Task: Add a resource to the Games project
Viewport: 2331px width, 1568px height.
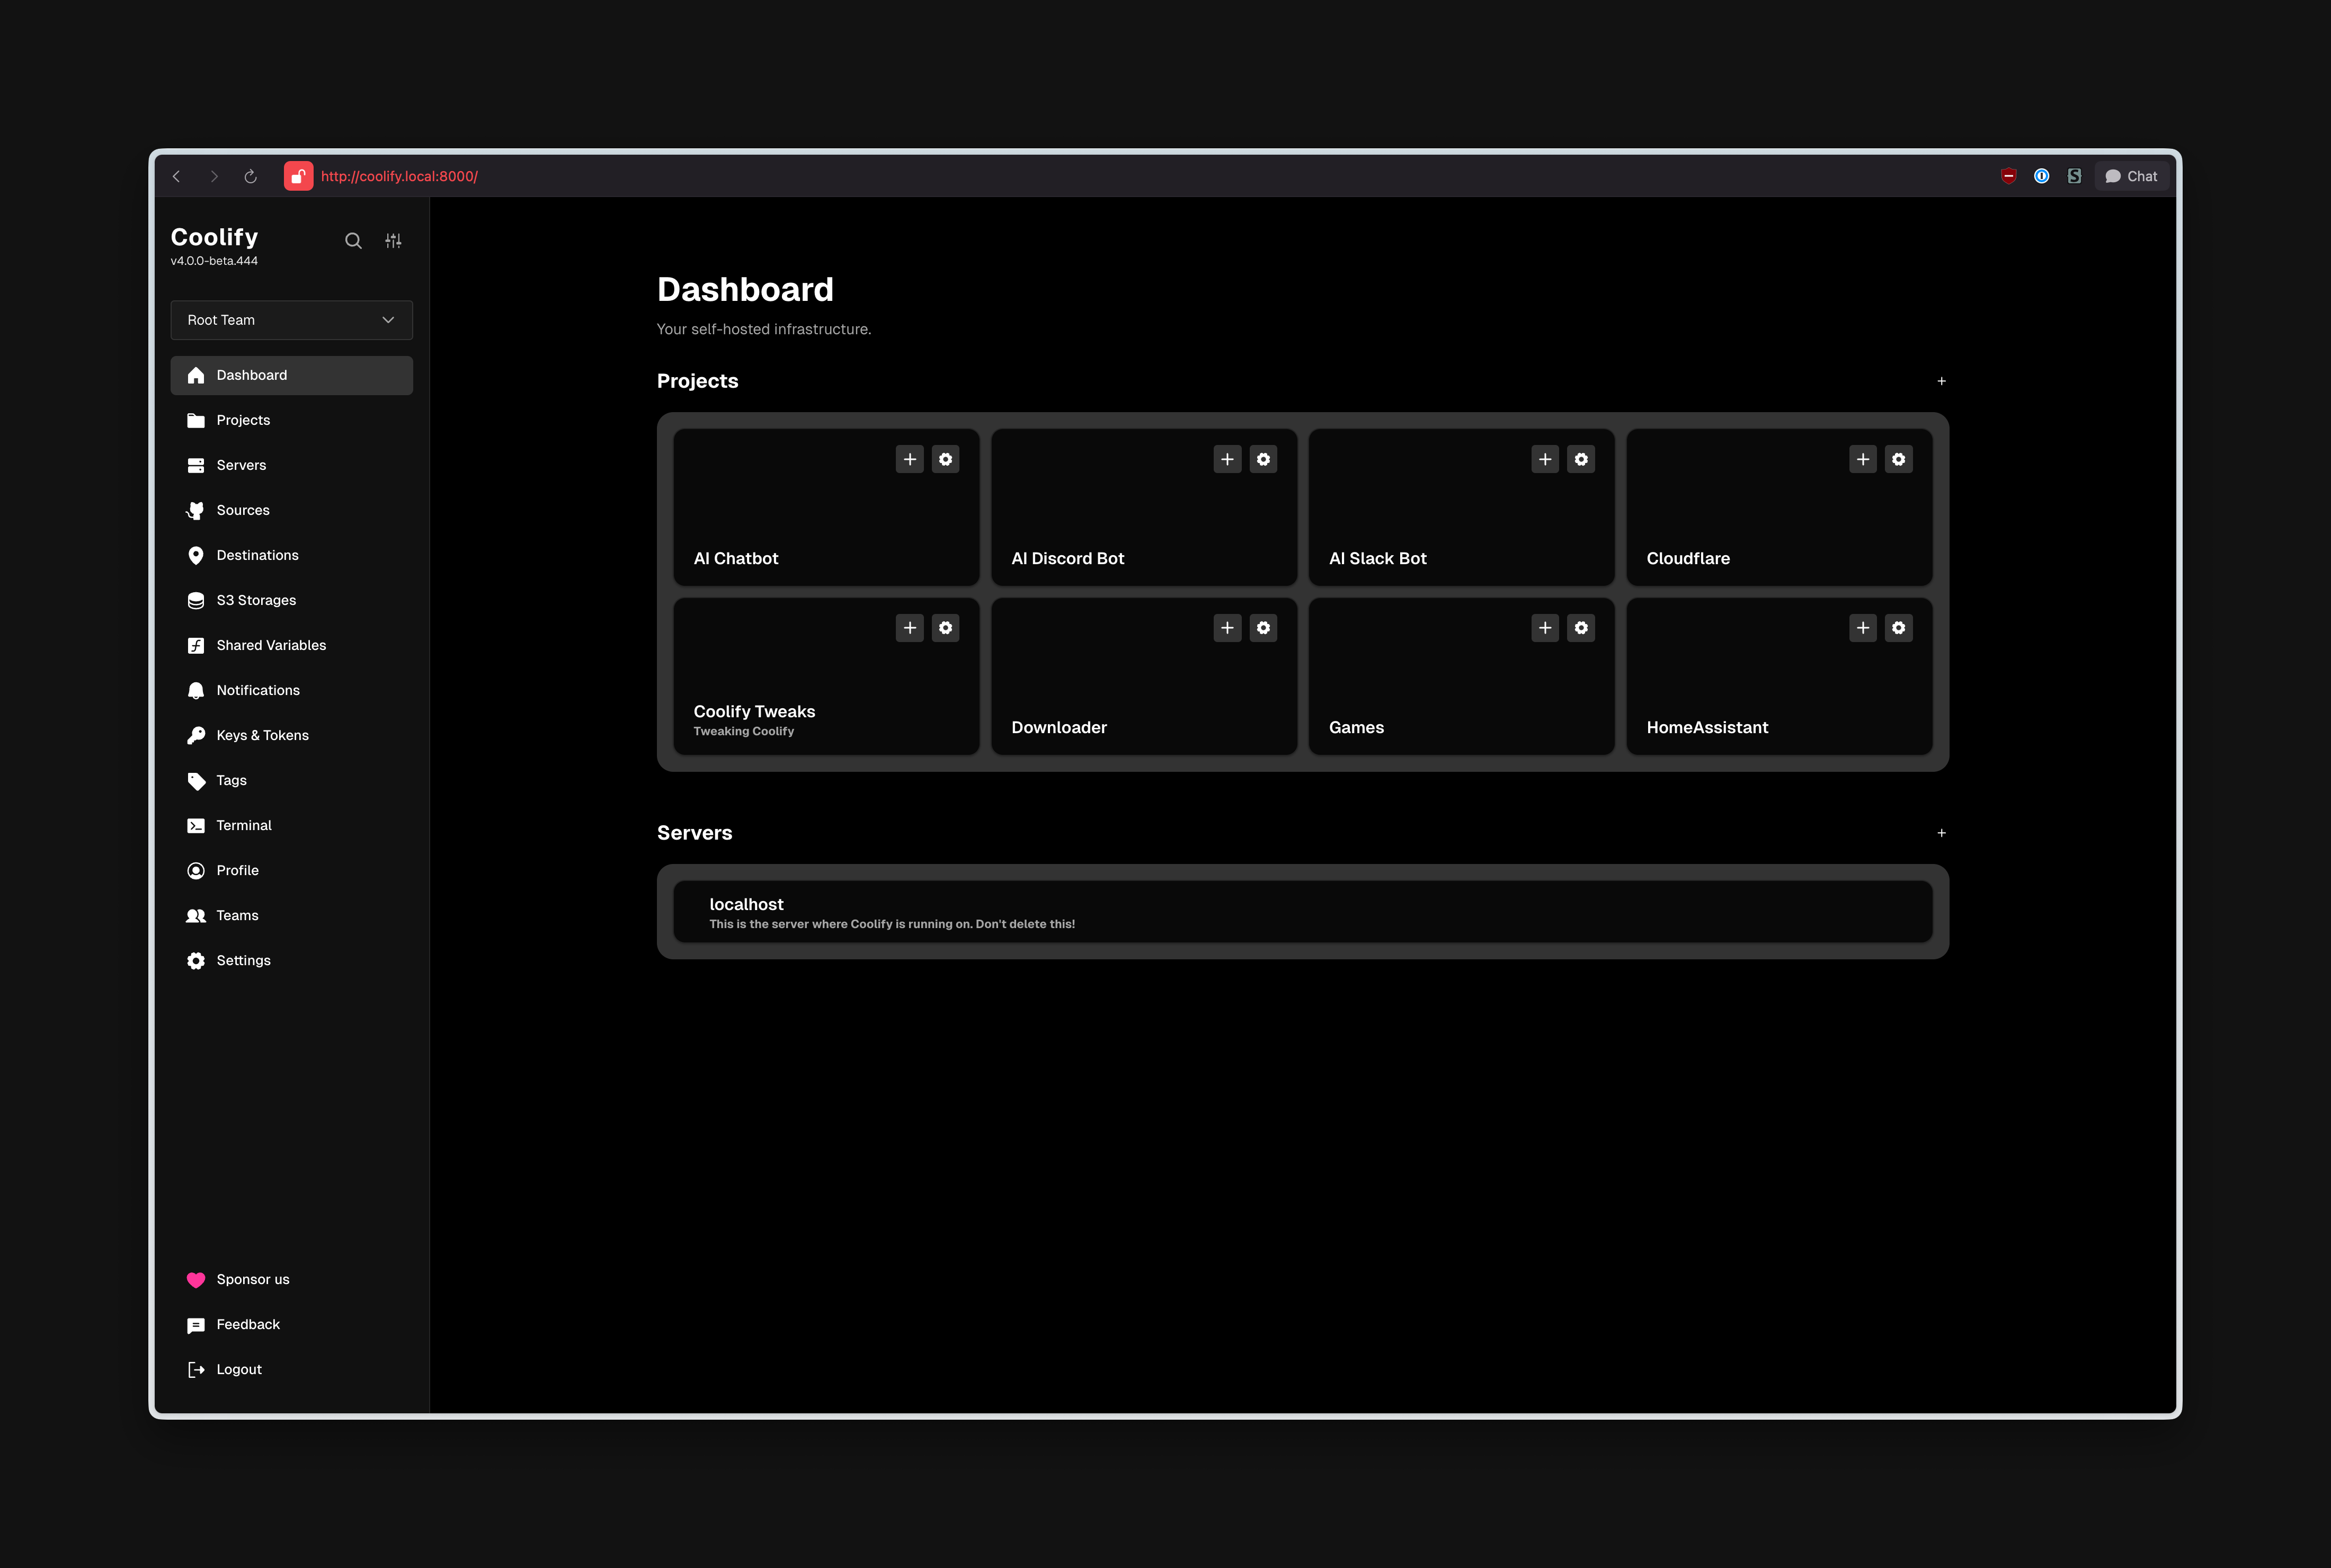Action: point(1545,627)
